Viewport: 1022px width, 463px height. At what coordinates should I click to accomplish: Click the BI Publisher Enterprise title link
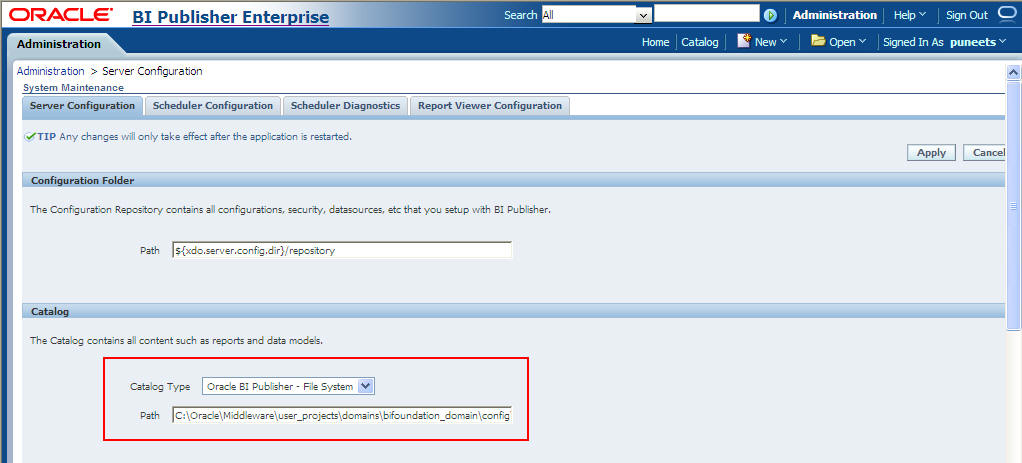pos(230,16)
